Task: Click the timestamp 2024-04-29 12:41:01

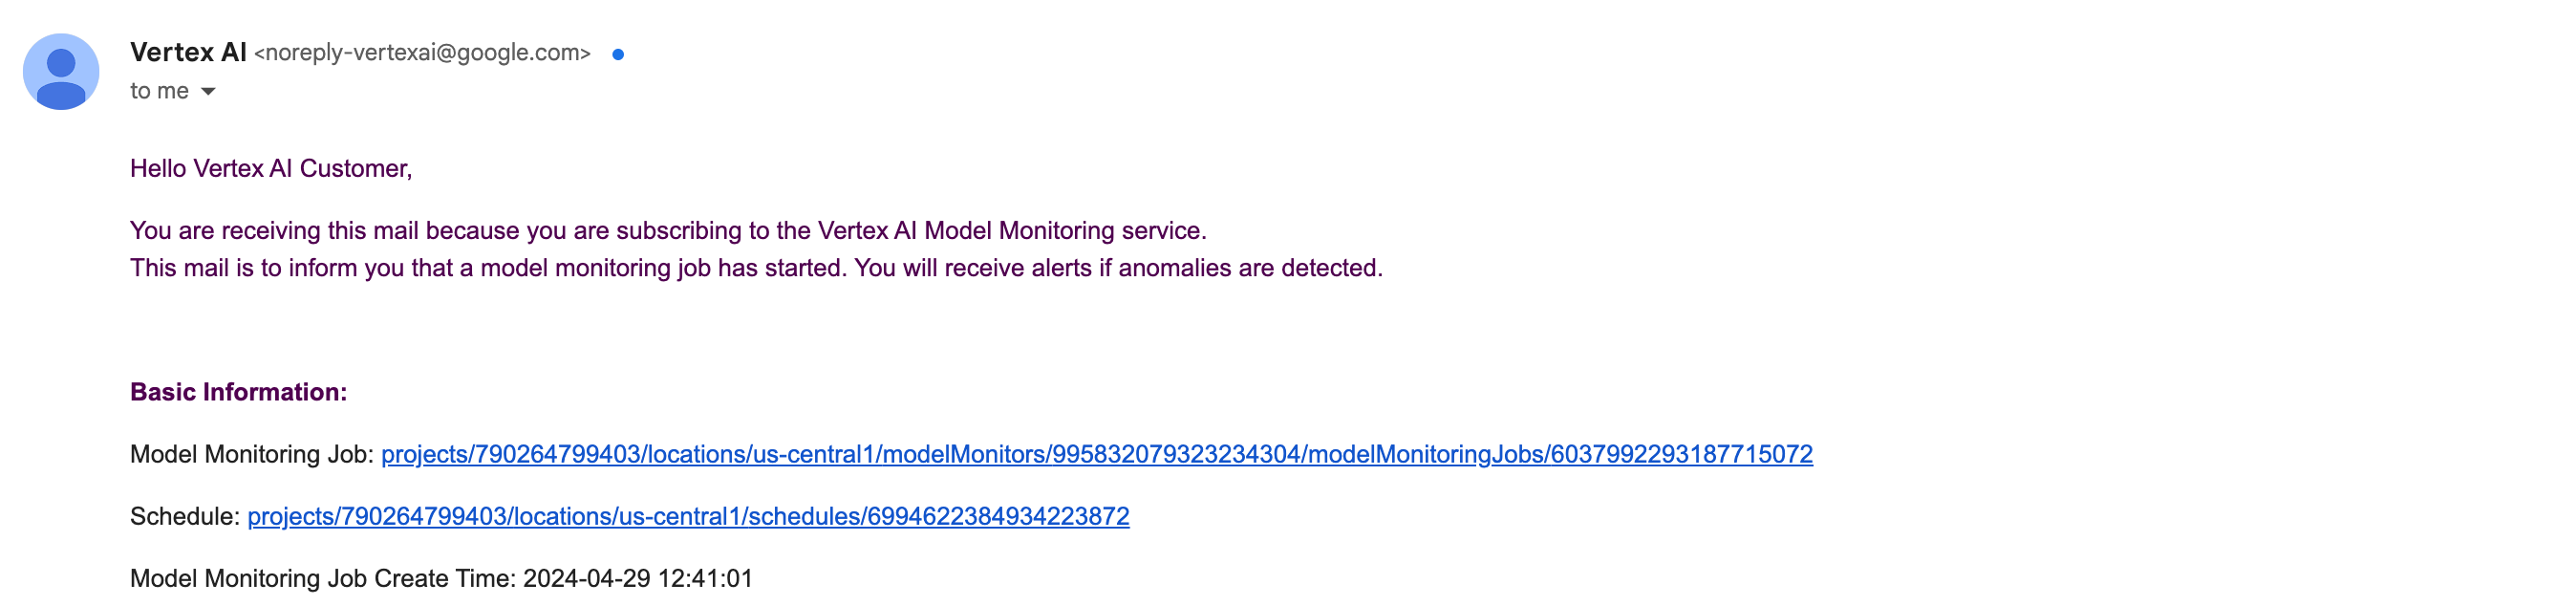Action: [x=638, y=579]
